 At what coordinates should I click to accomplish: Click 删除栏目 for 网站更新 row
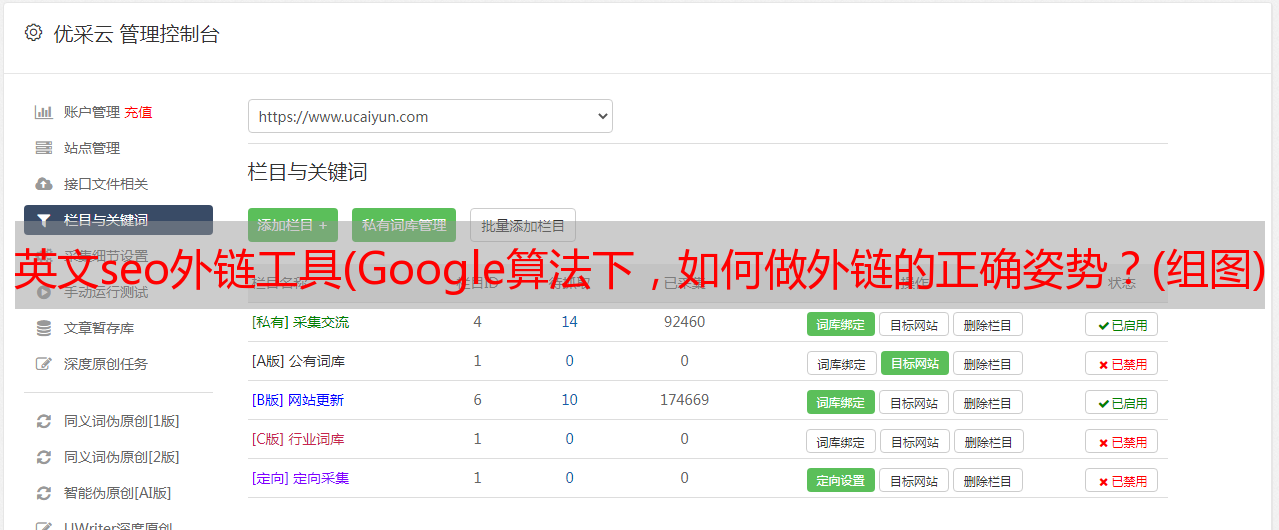[988, 402]
